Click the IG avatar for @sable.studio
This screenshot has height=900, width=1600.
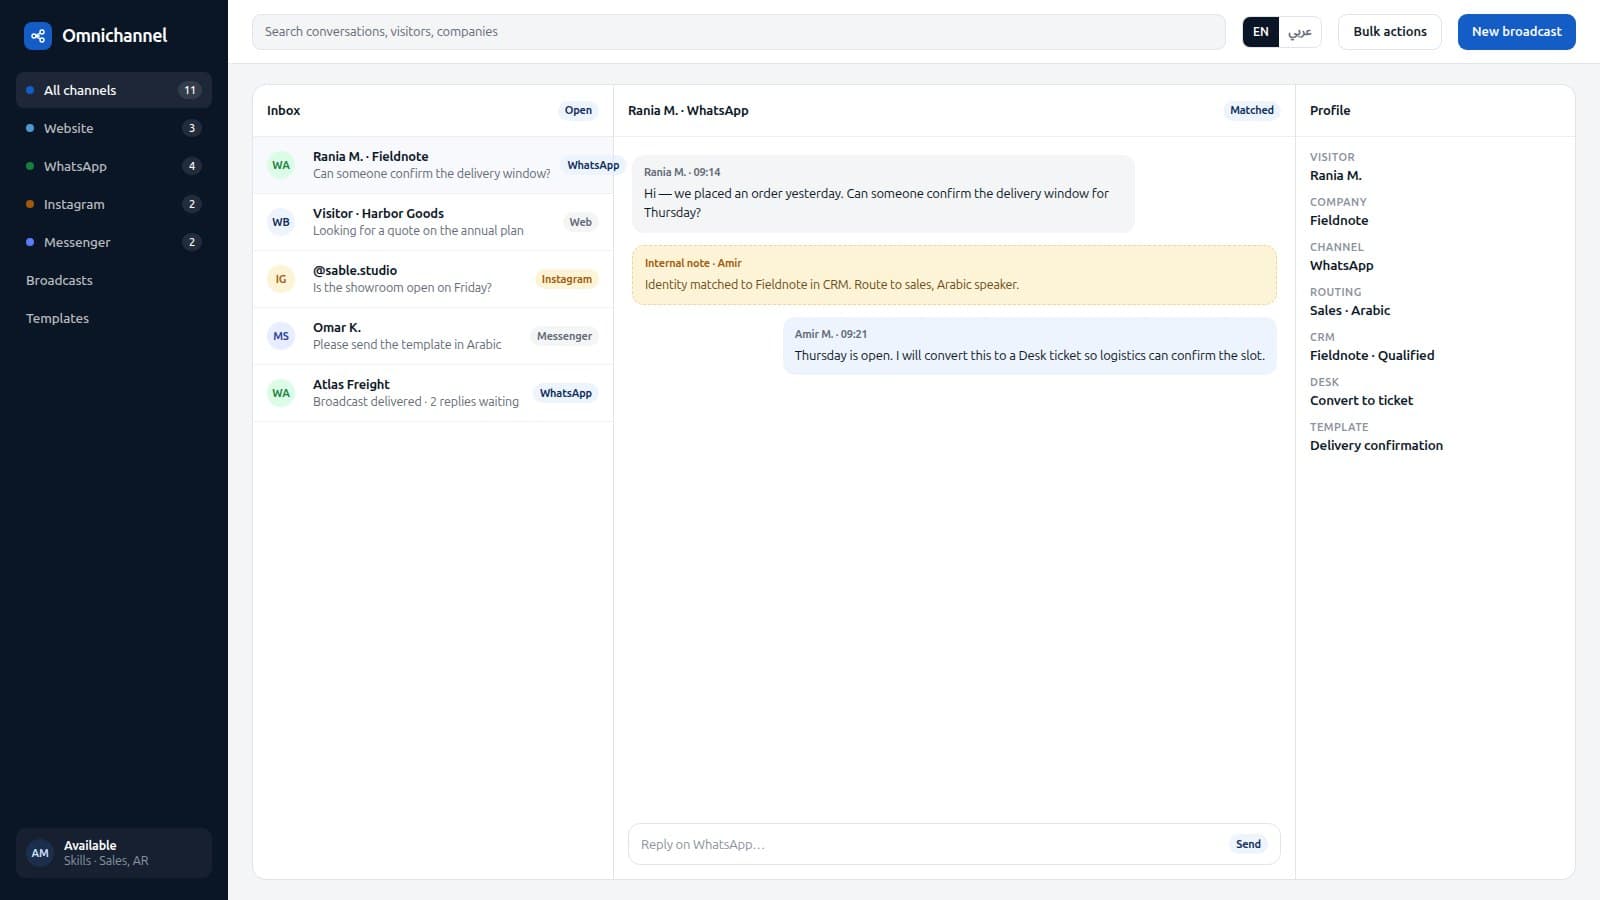coord(281,279)
